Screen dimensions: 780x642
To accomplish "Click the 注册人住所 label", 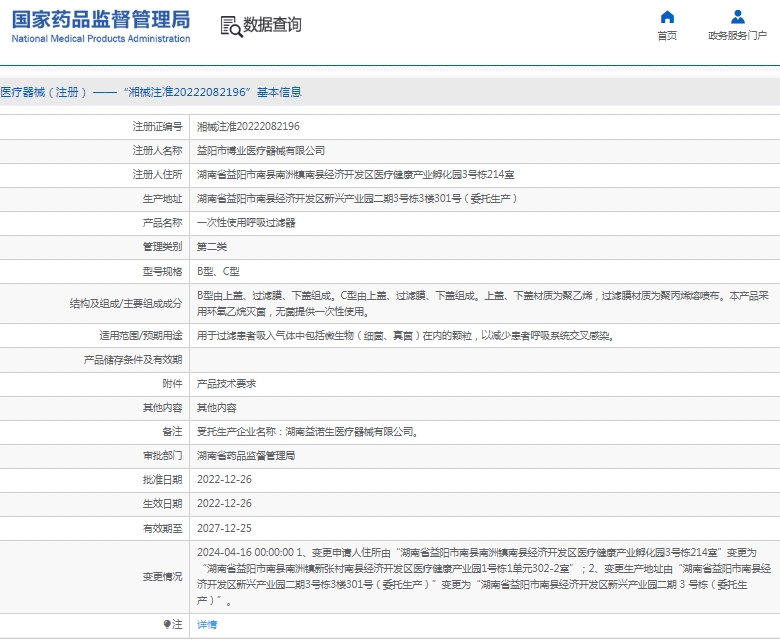I will coord(158,175).
